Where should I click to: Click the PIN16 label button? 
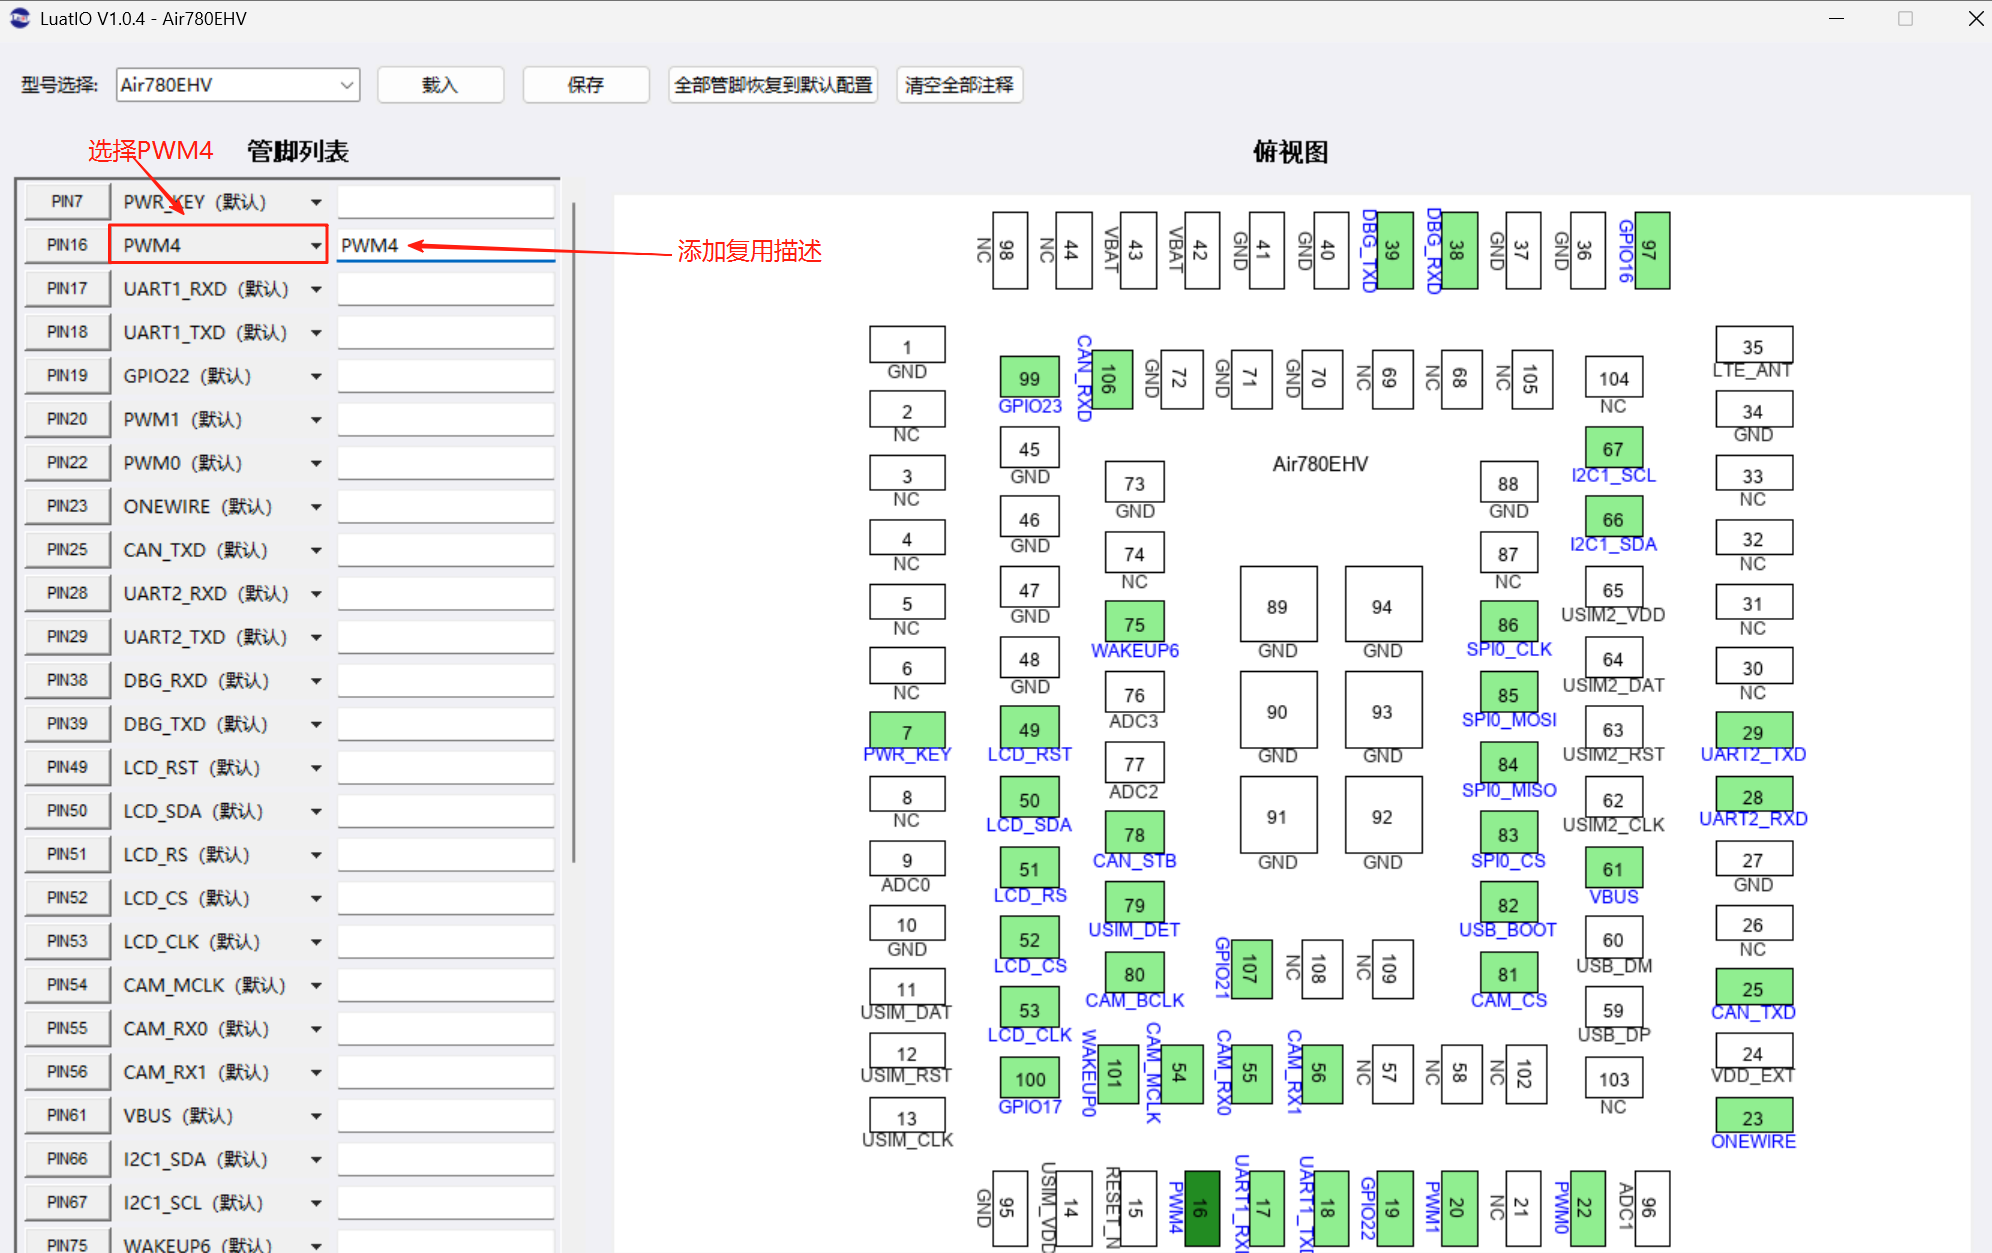click(67, 245)
